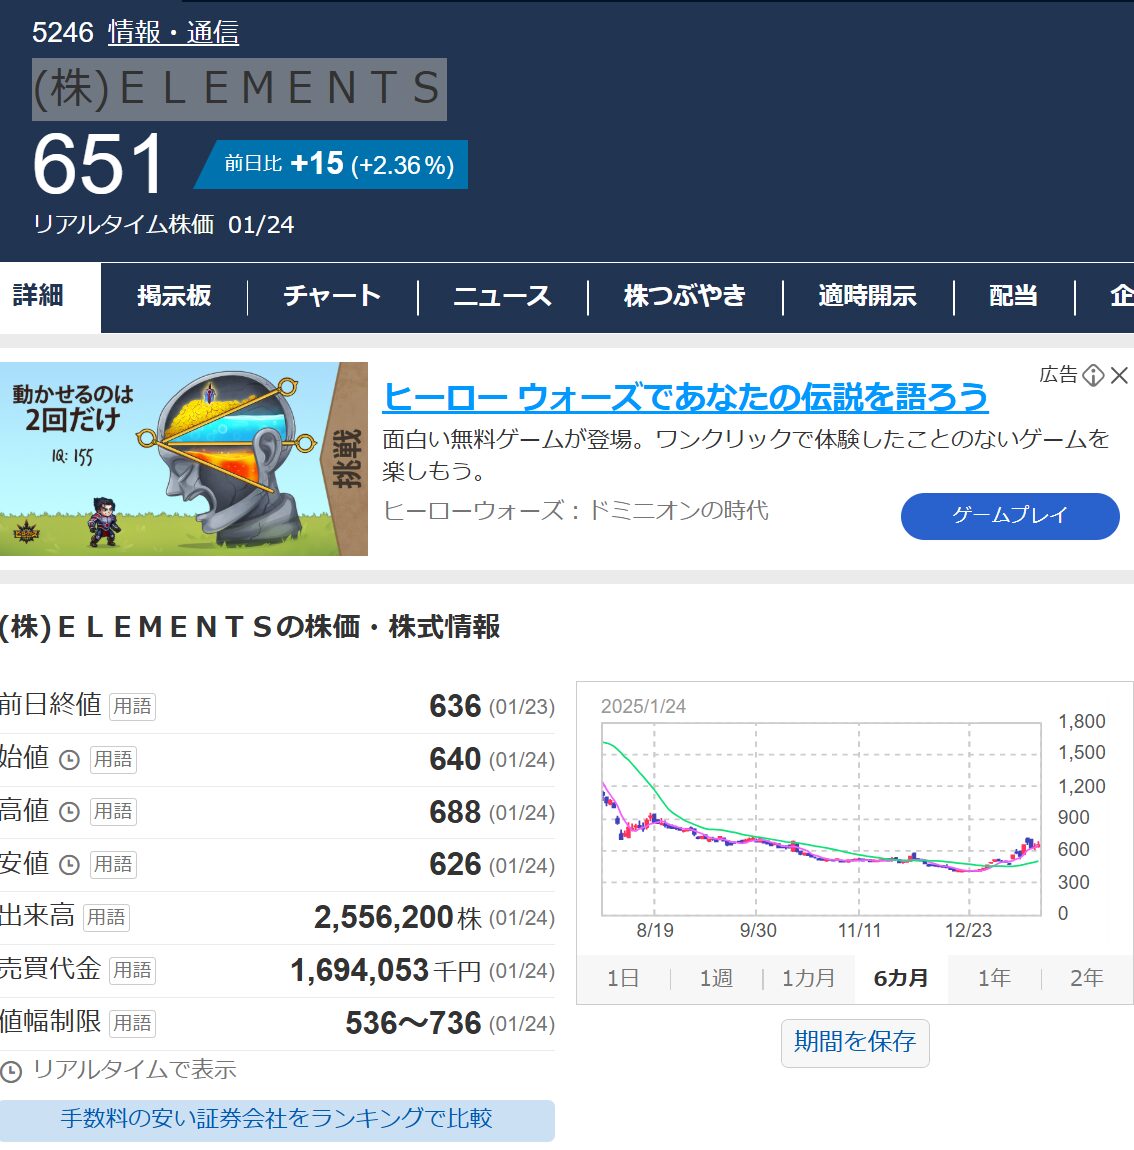The image size is (1134, 1150).
Task: Click the 期間を保存 button
Action: tap(855, 1042)
